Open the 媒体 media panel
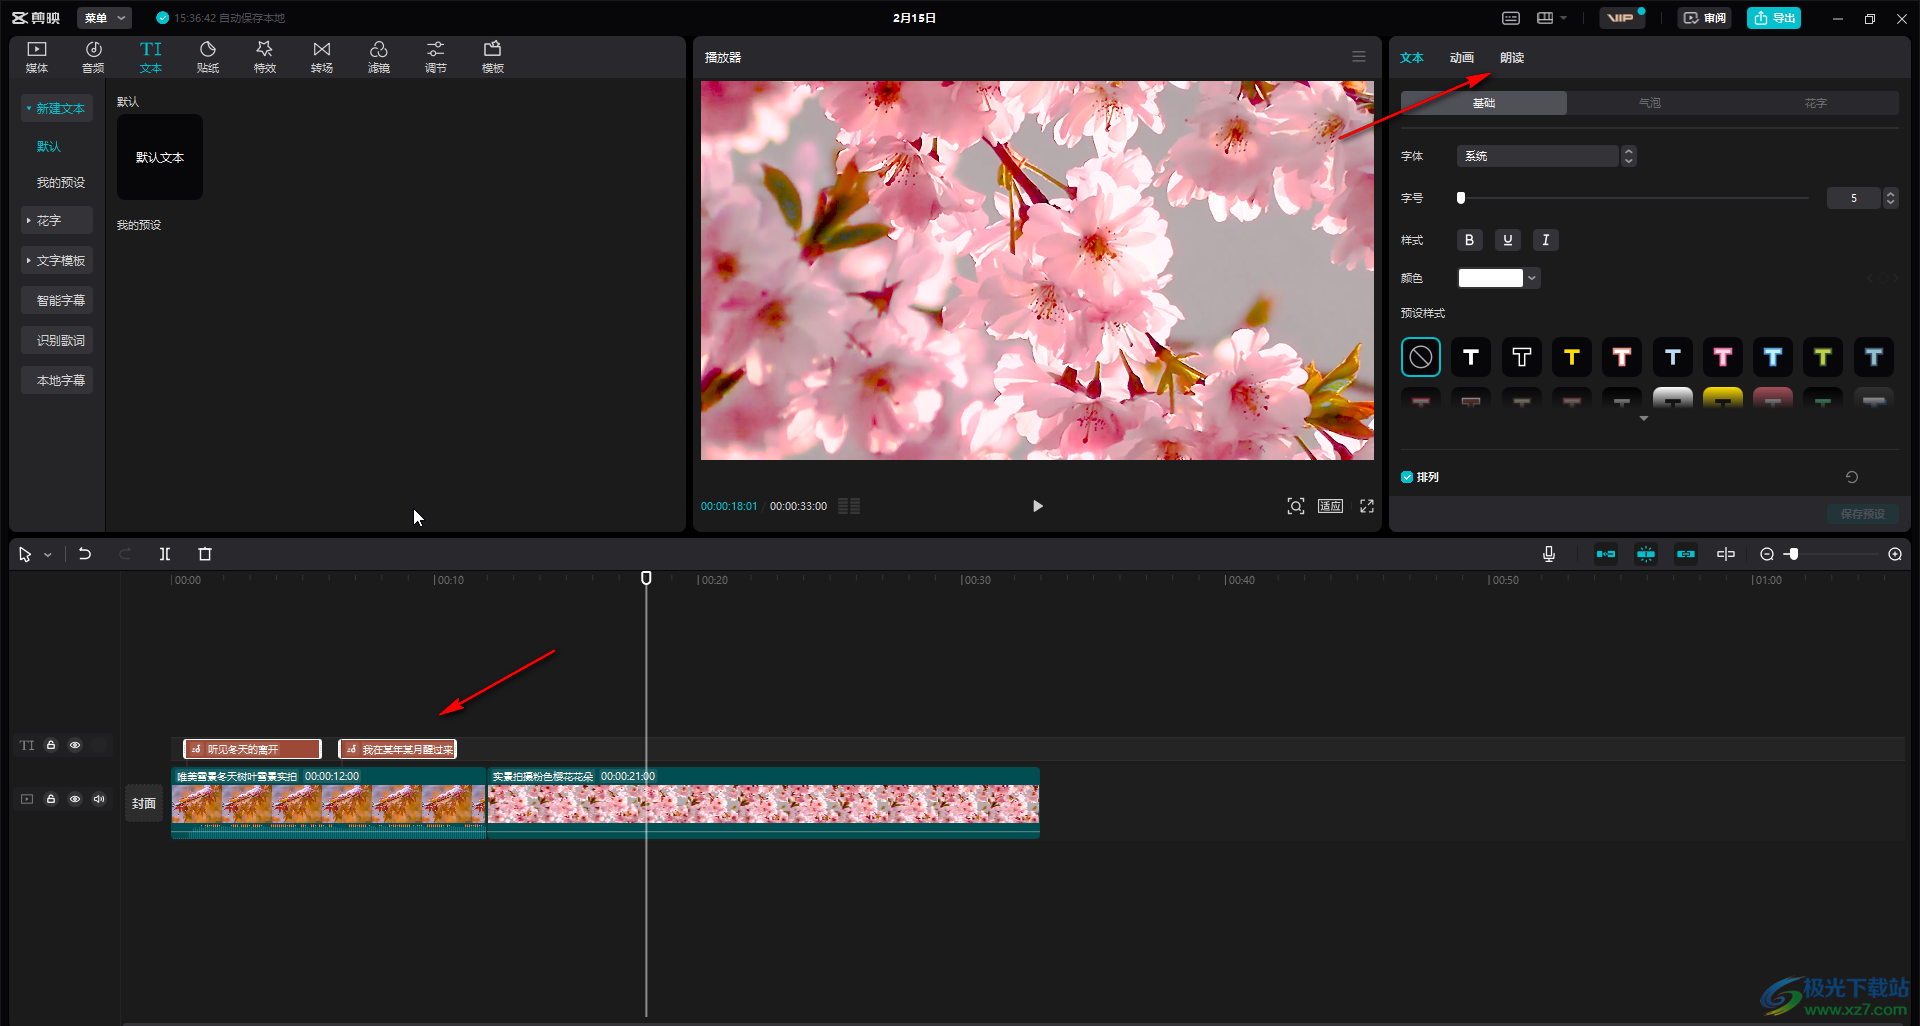The width and height of the screenshot is (1920, 1026). coord(37,57)
